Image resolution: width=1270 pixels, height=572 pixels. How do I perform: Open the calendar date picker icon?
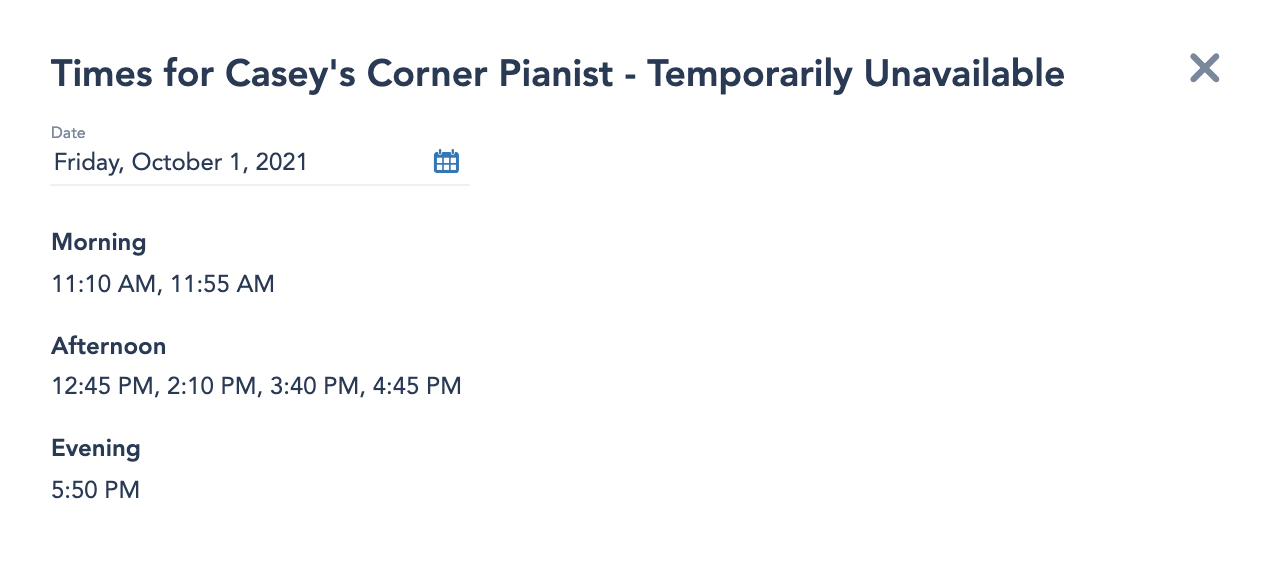(446, 162)
